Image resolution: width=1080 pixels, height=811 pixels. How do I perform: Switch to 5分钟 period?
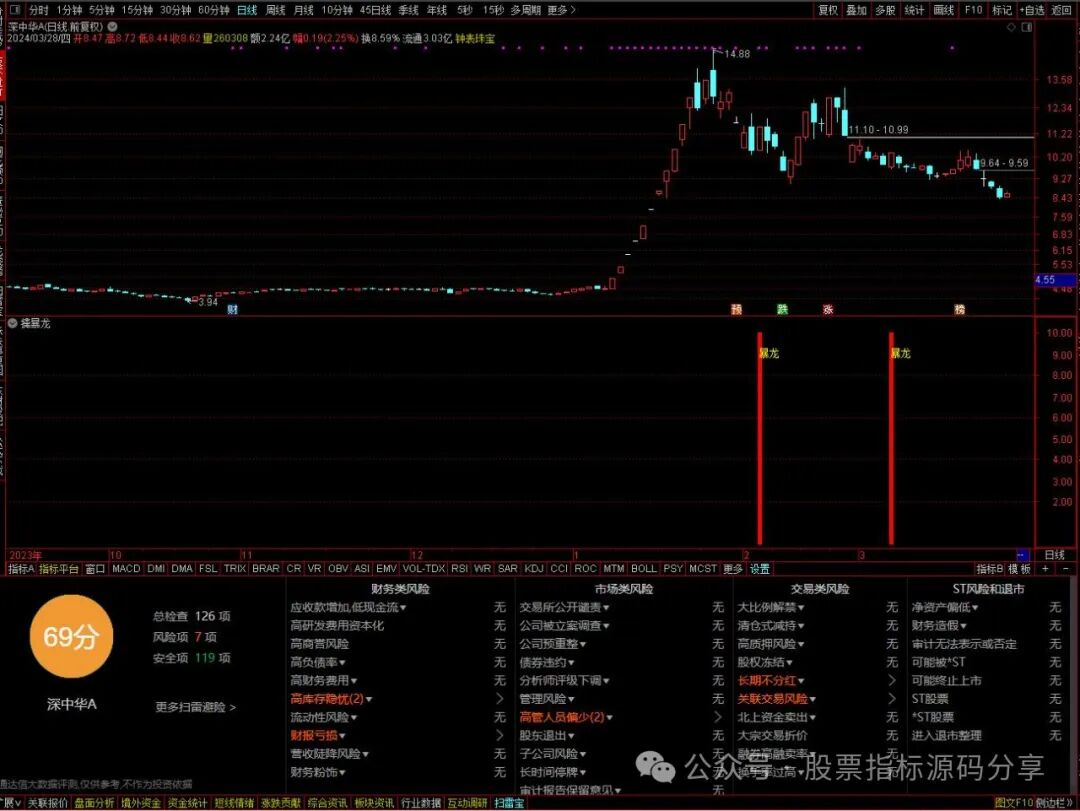(x=101, y=10)
